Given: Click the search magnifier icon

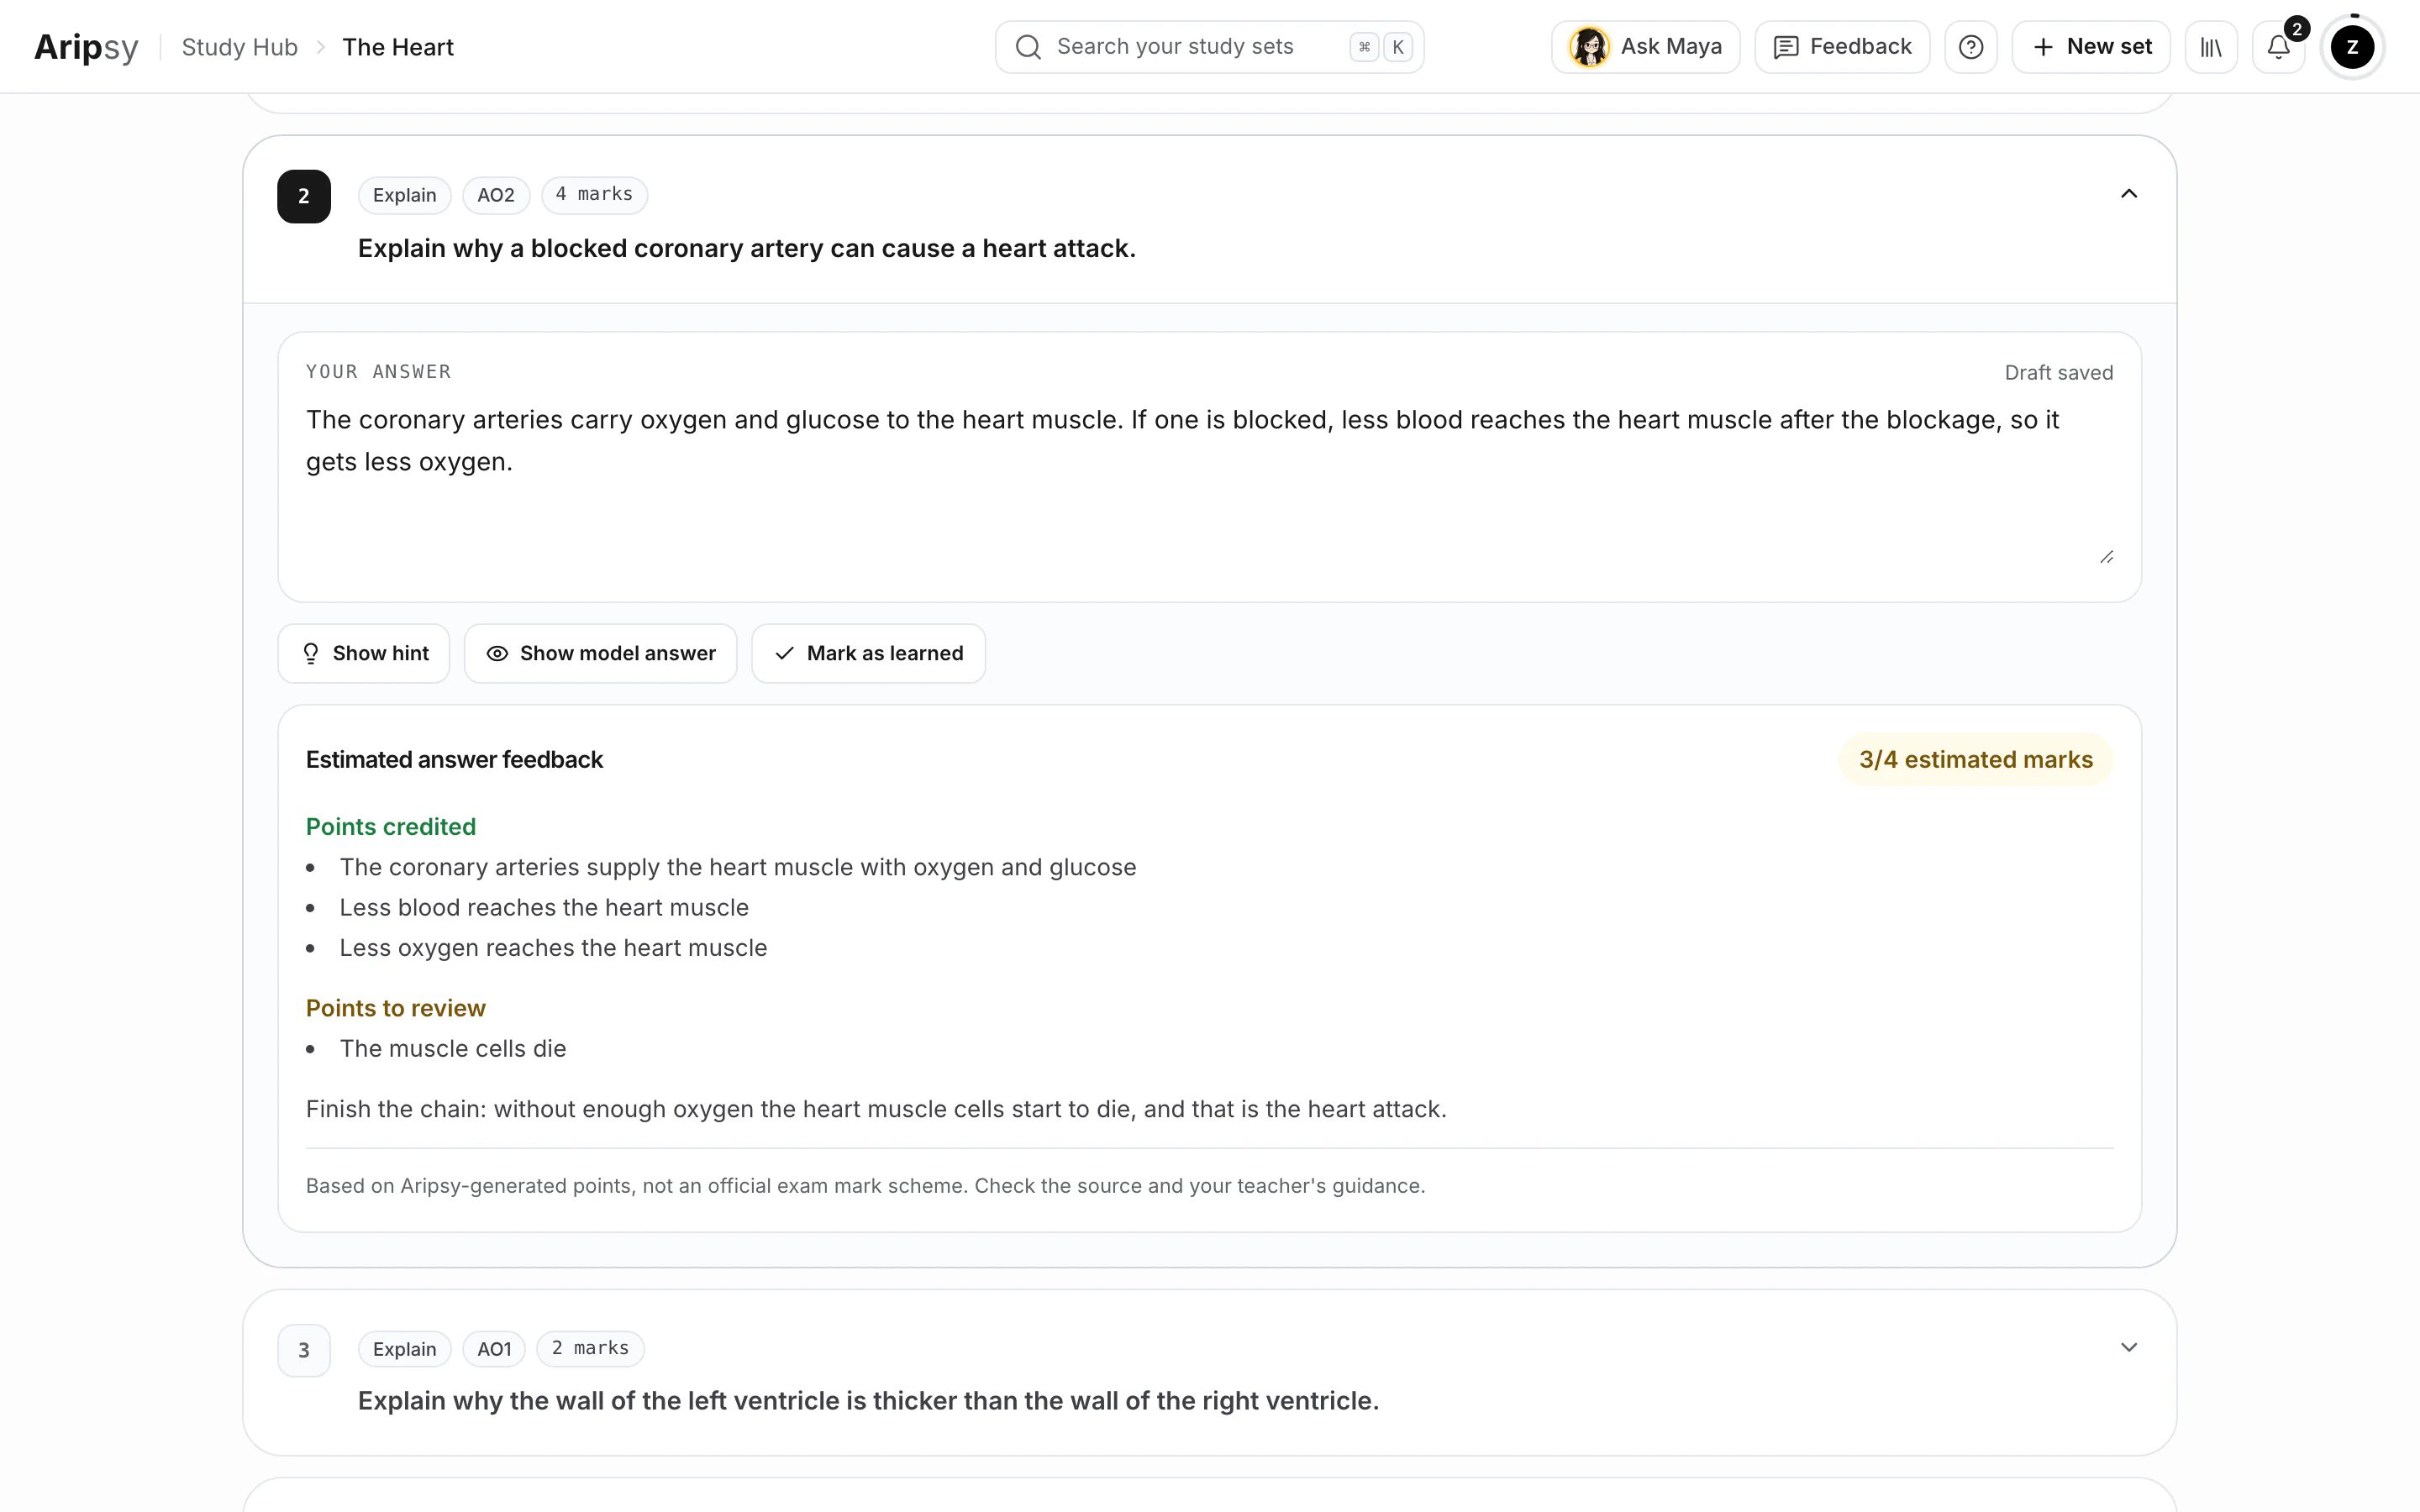Looking at the screenshot, I should pyautogui.click(x=1028, y=47).
